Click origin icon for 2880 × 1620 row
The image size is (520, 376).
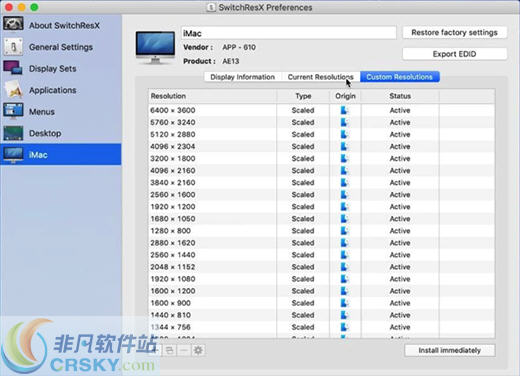(344, 243)
